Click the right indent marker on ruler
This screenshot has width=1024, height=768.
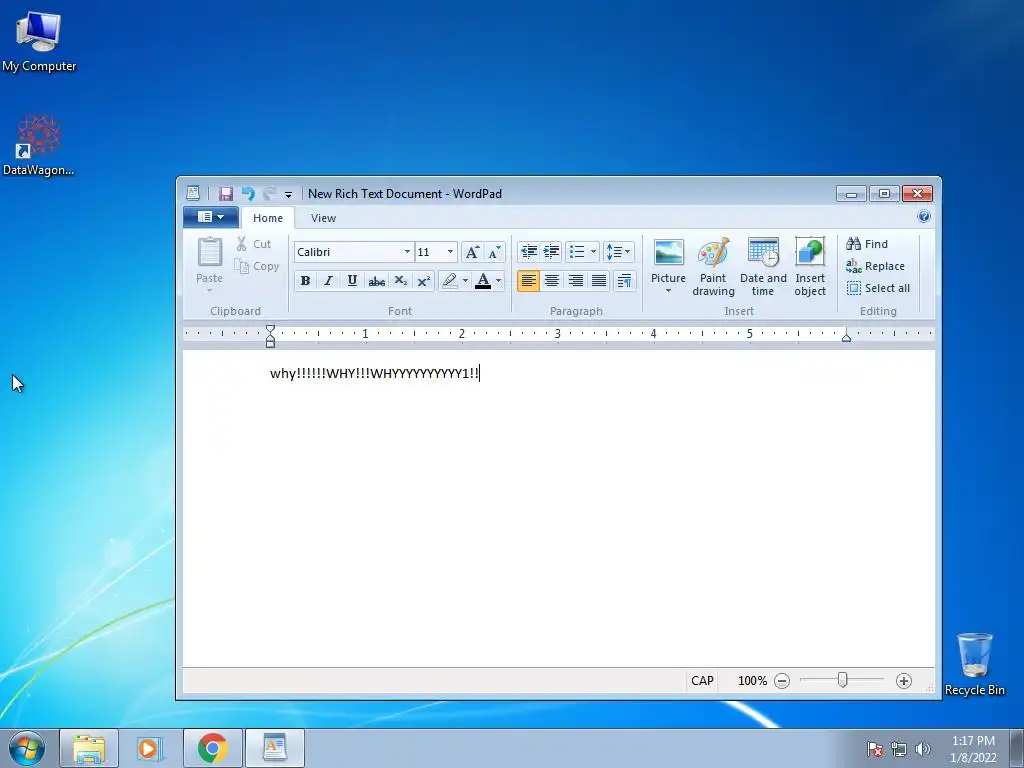pos(846,337)
